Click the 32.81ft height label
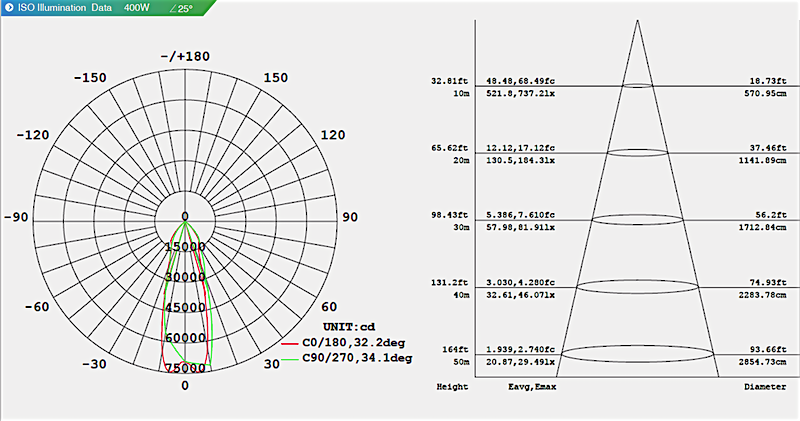Image resolution: width=800 pixels, height=421 pixels. (x=450, y=81)
